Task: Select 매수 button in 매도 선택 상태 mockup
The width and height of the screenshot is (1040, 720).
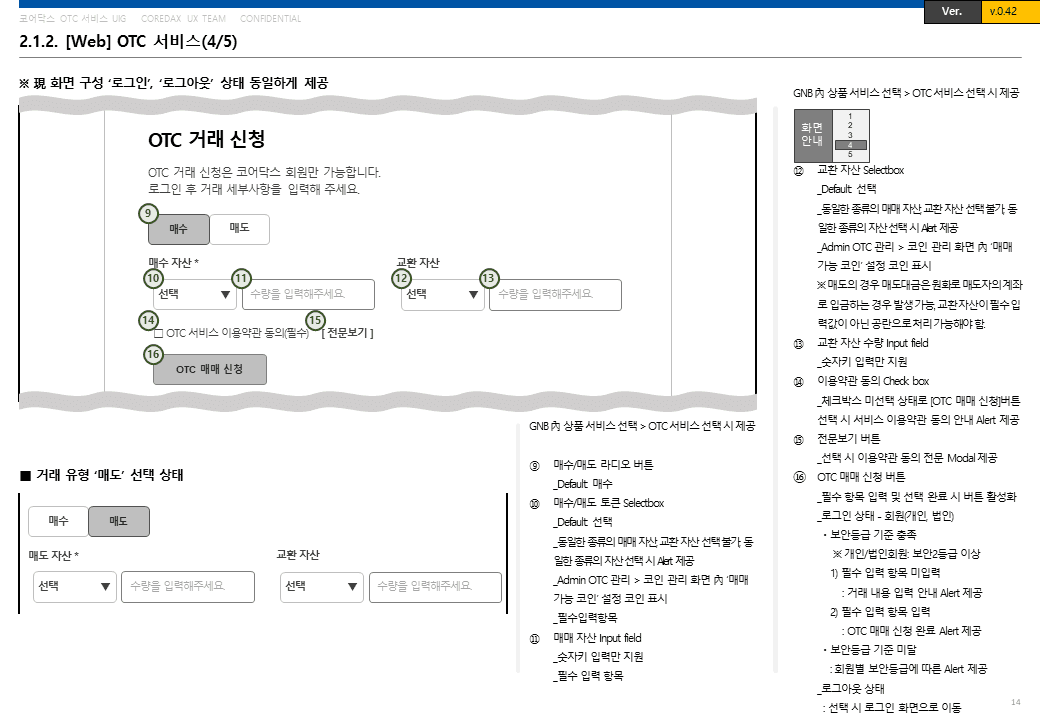Action: tap(58, 521)
